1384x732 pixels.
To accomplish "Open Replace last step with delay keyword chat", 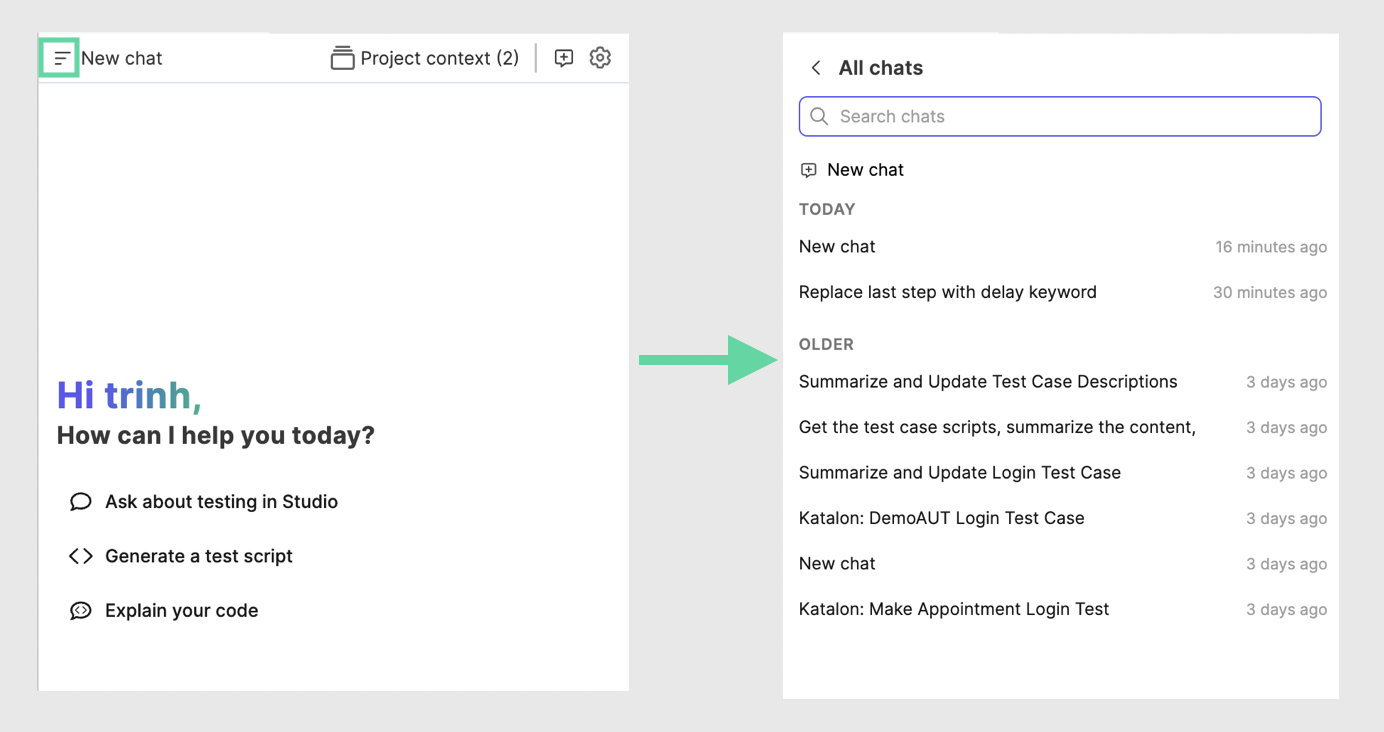I will 1063,292.
